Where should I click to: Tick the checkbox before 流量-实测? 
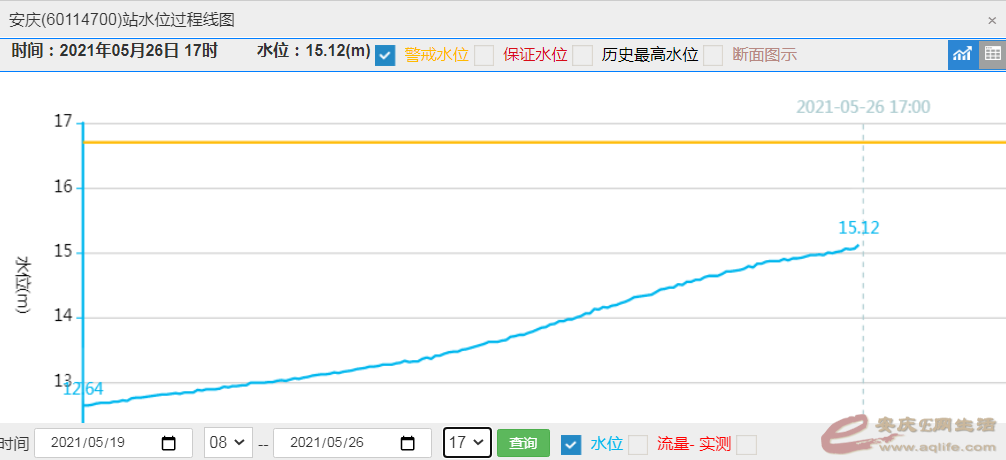coord(637,443)
